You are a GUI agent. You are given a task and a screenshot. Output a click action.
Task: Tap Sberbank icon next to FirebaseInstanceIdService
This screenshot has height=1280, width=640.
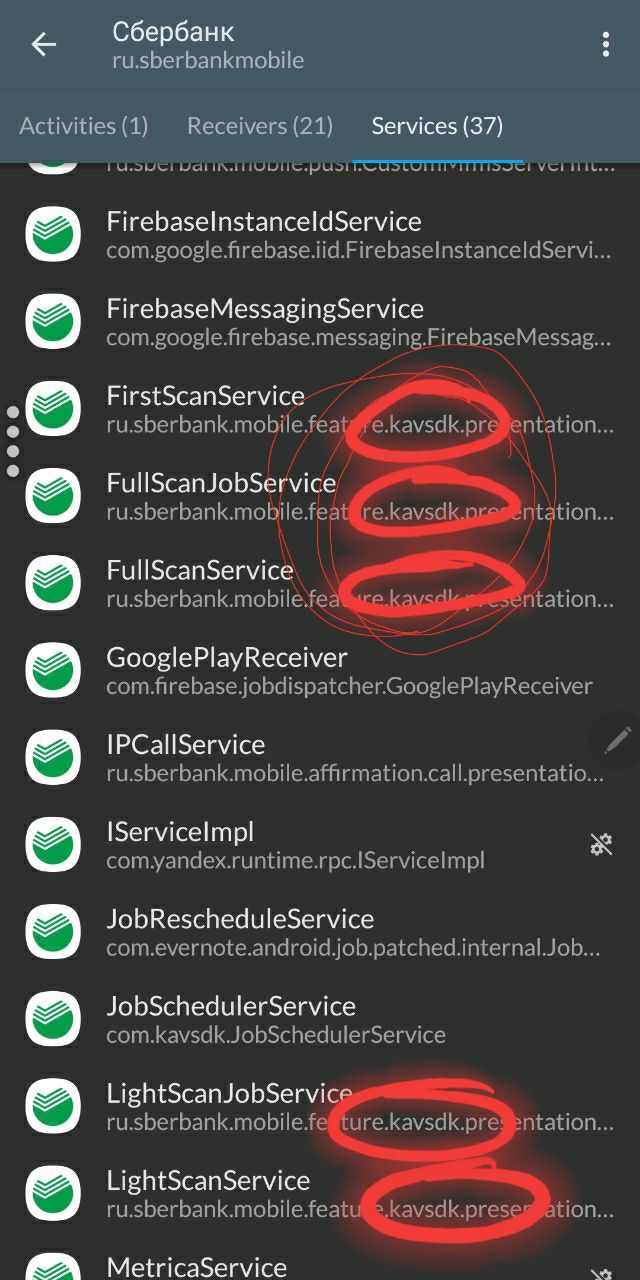point(53,234)
